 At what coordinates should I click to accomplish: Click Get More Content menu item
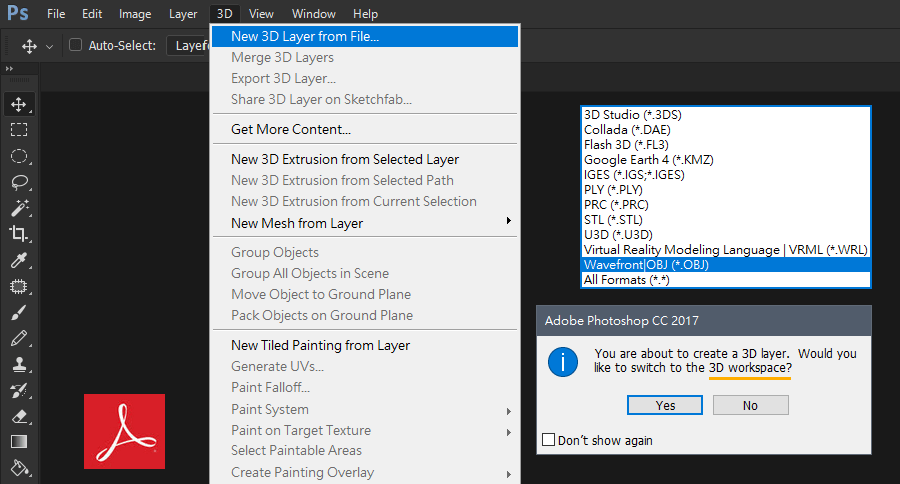click(365, 129)
